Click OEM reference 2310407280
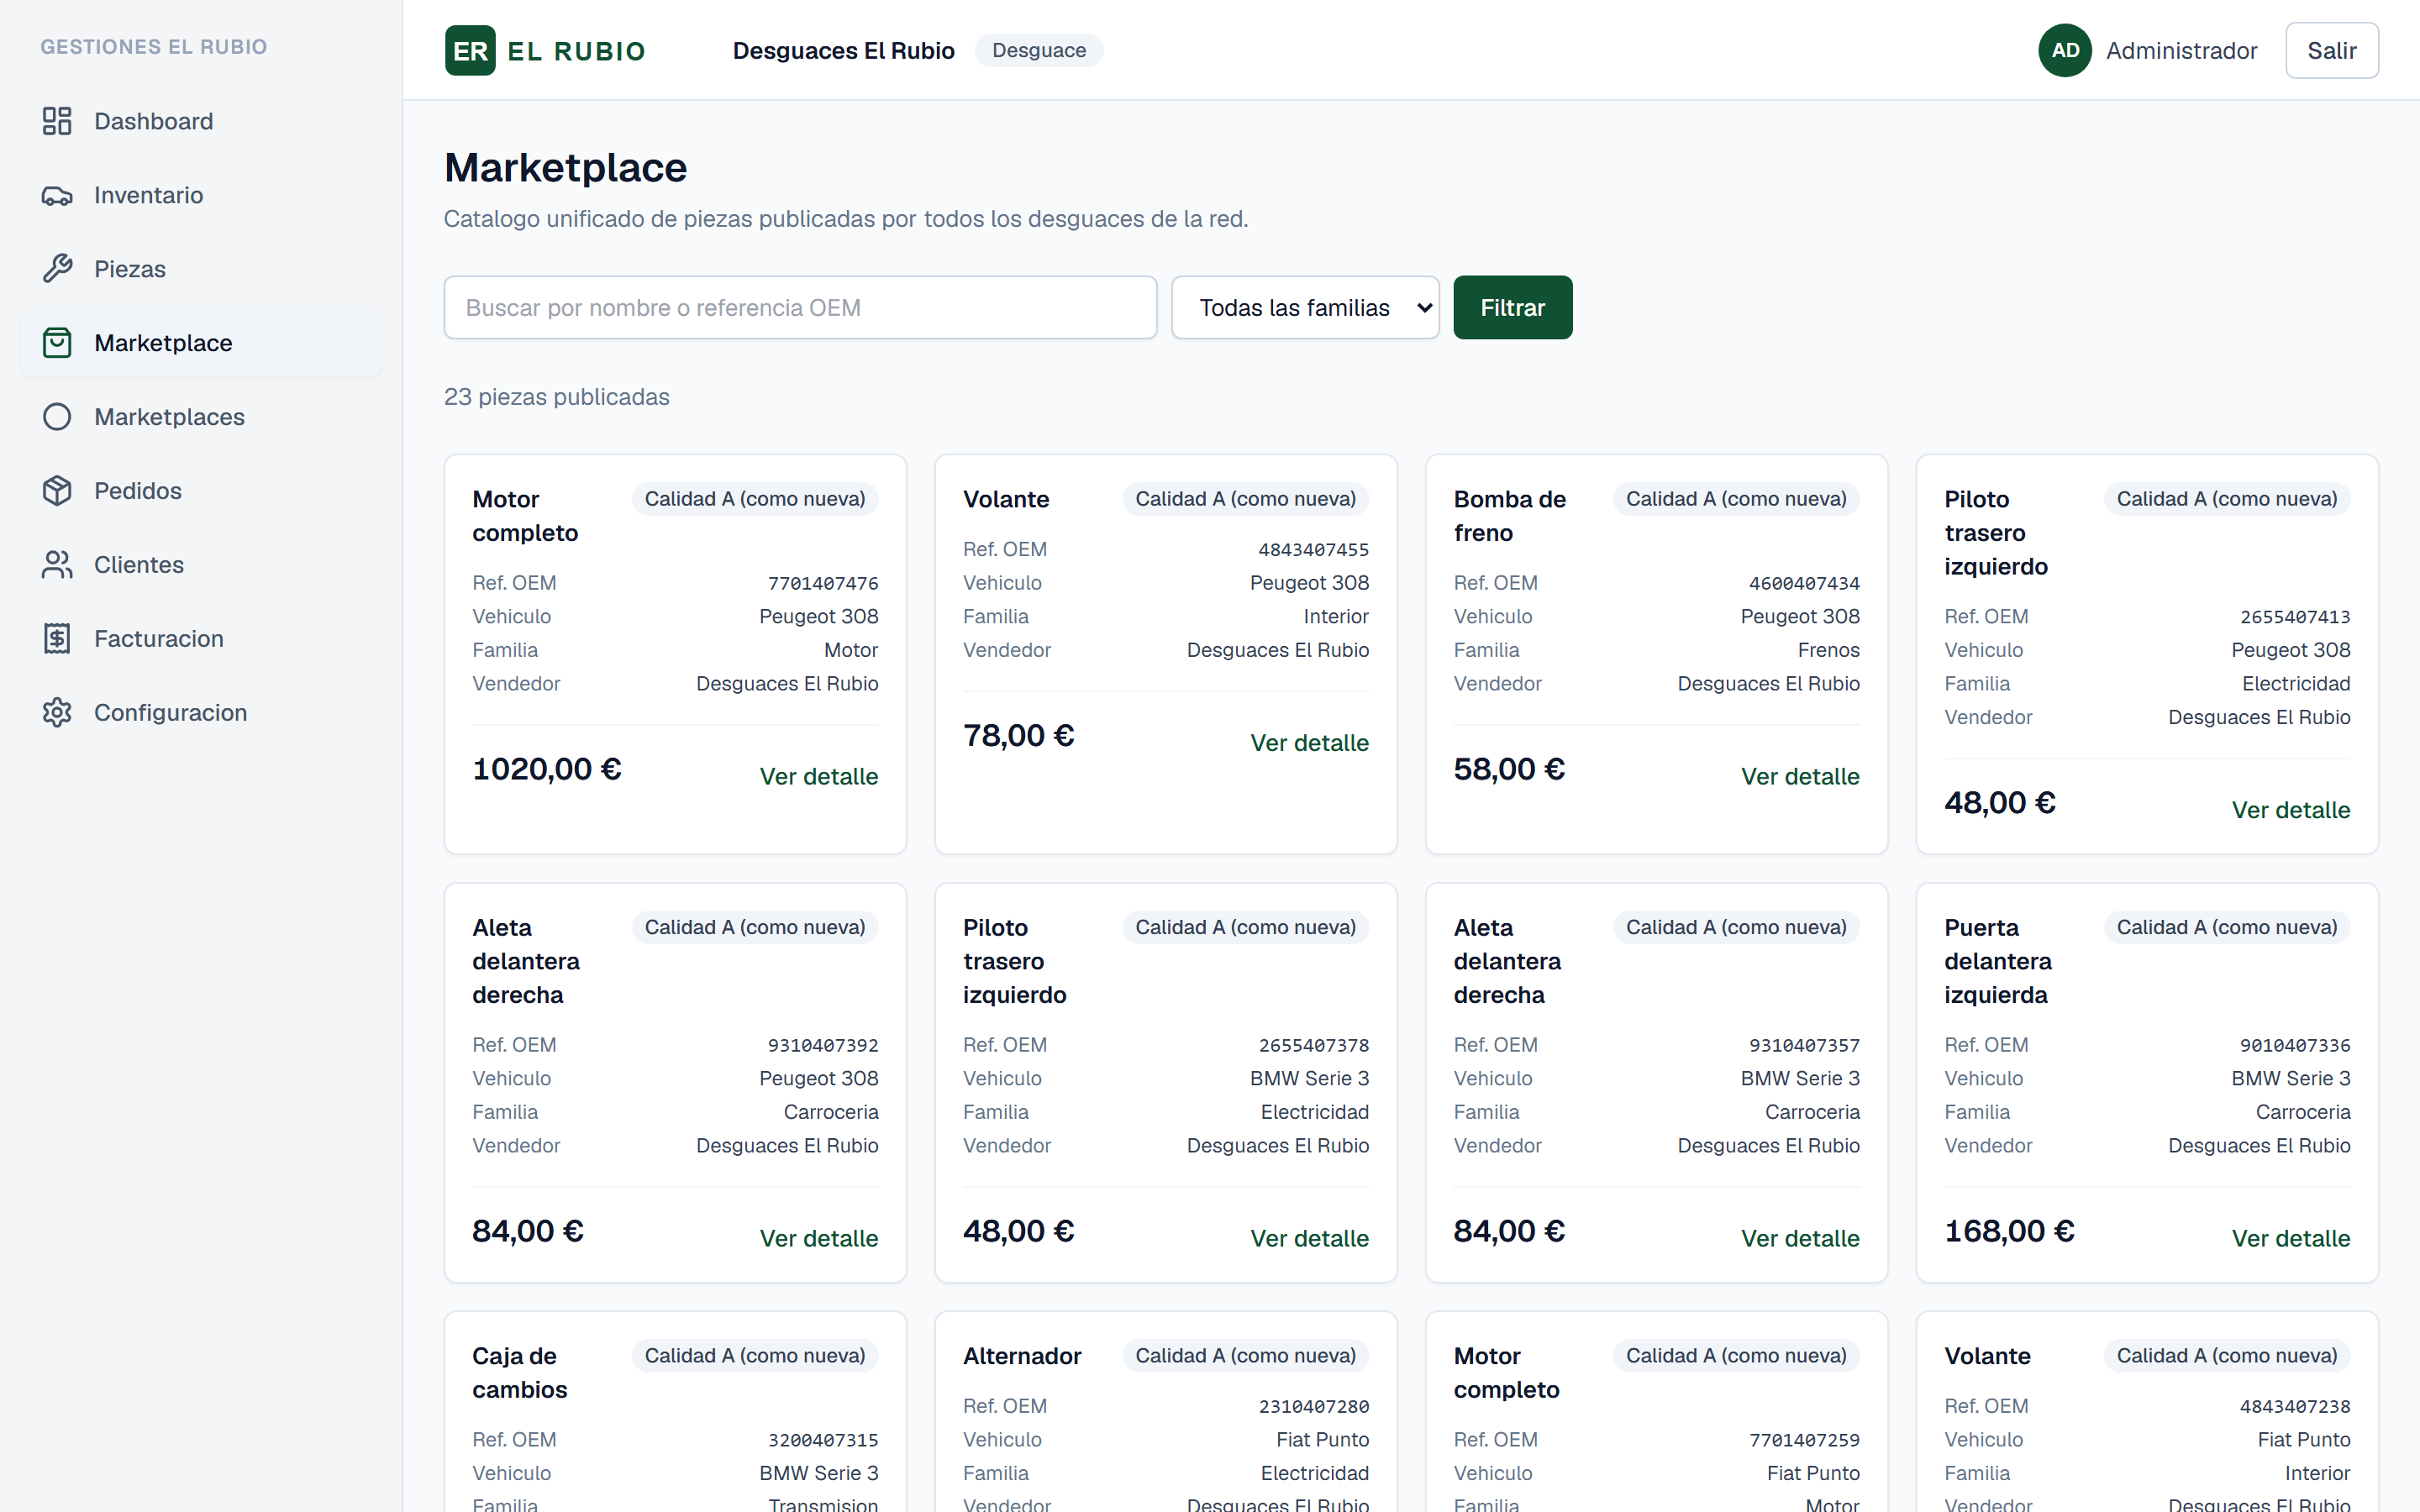The width and height of the screenshot is (2420, 1512). [x=1314, y=1407]
